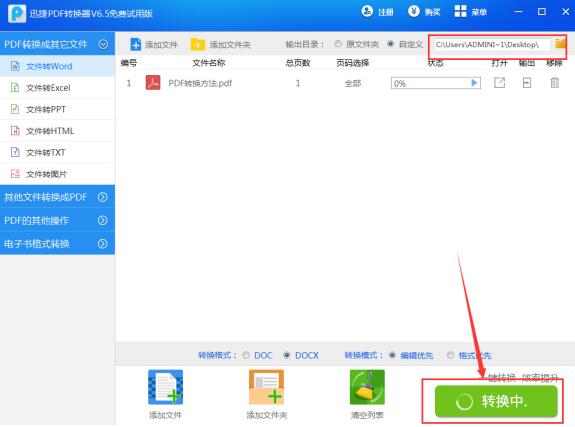Screen dimensions: 575x427
Task: Collapse the PDF转换成其它文件 section
Action: coord(103,44)
